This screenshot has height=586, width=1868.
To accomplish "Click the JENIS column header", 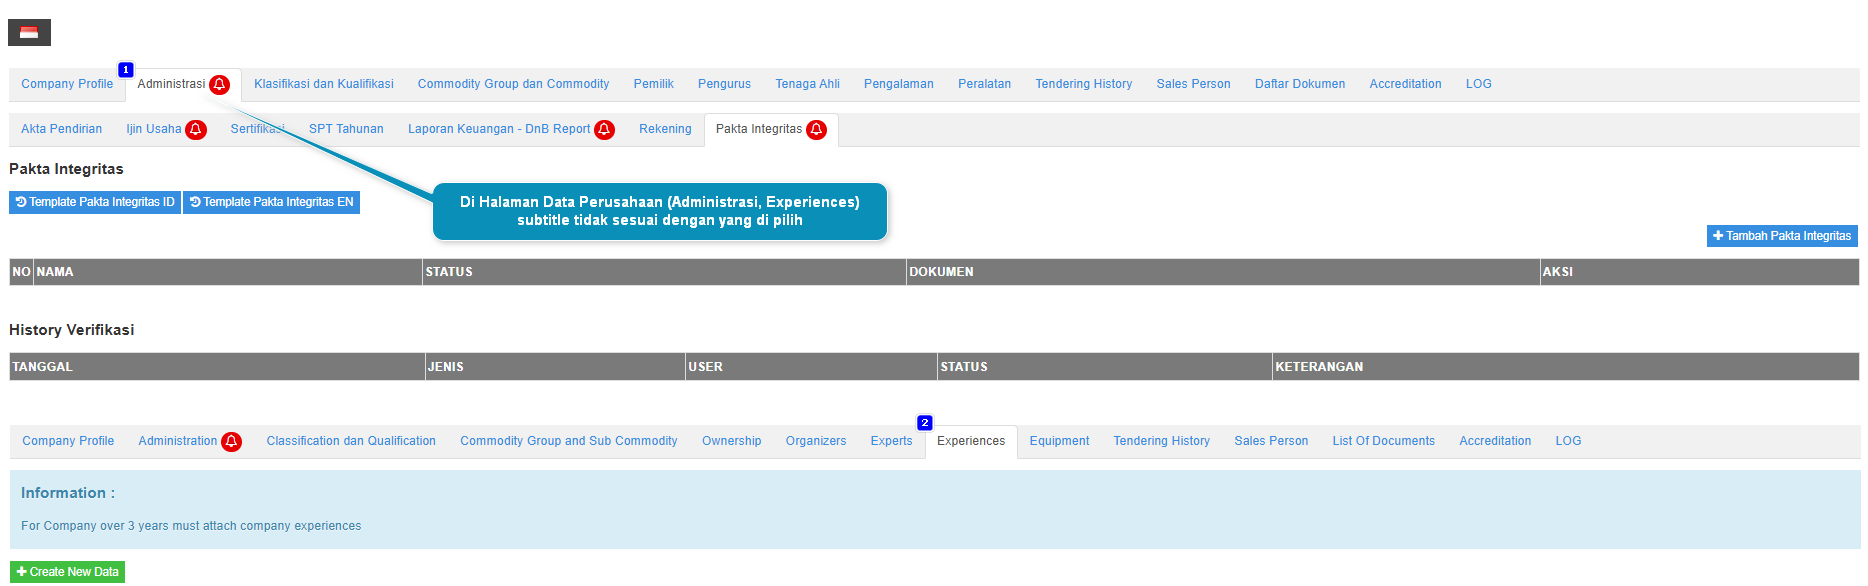I will click(555, 367).
